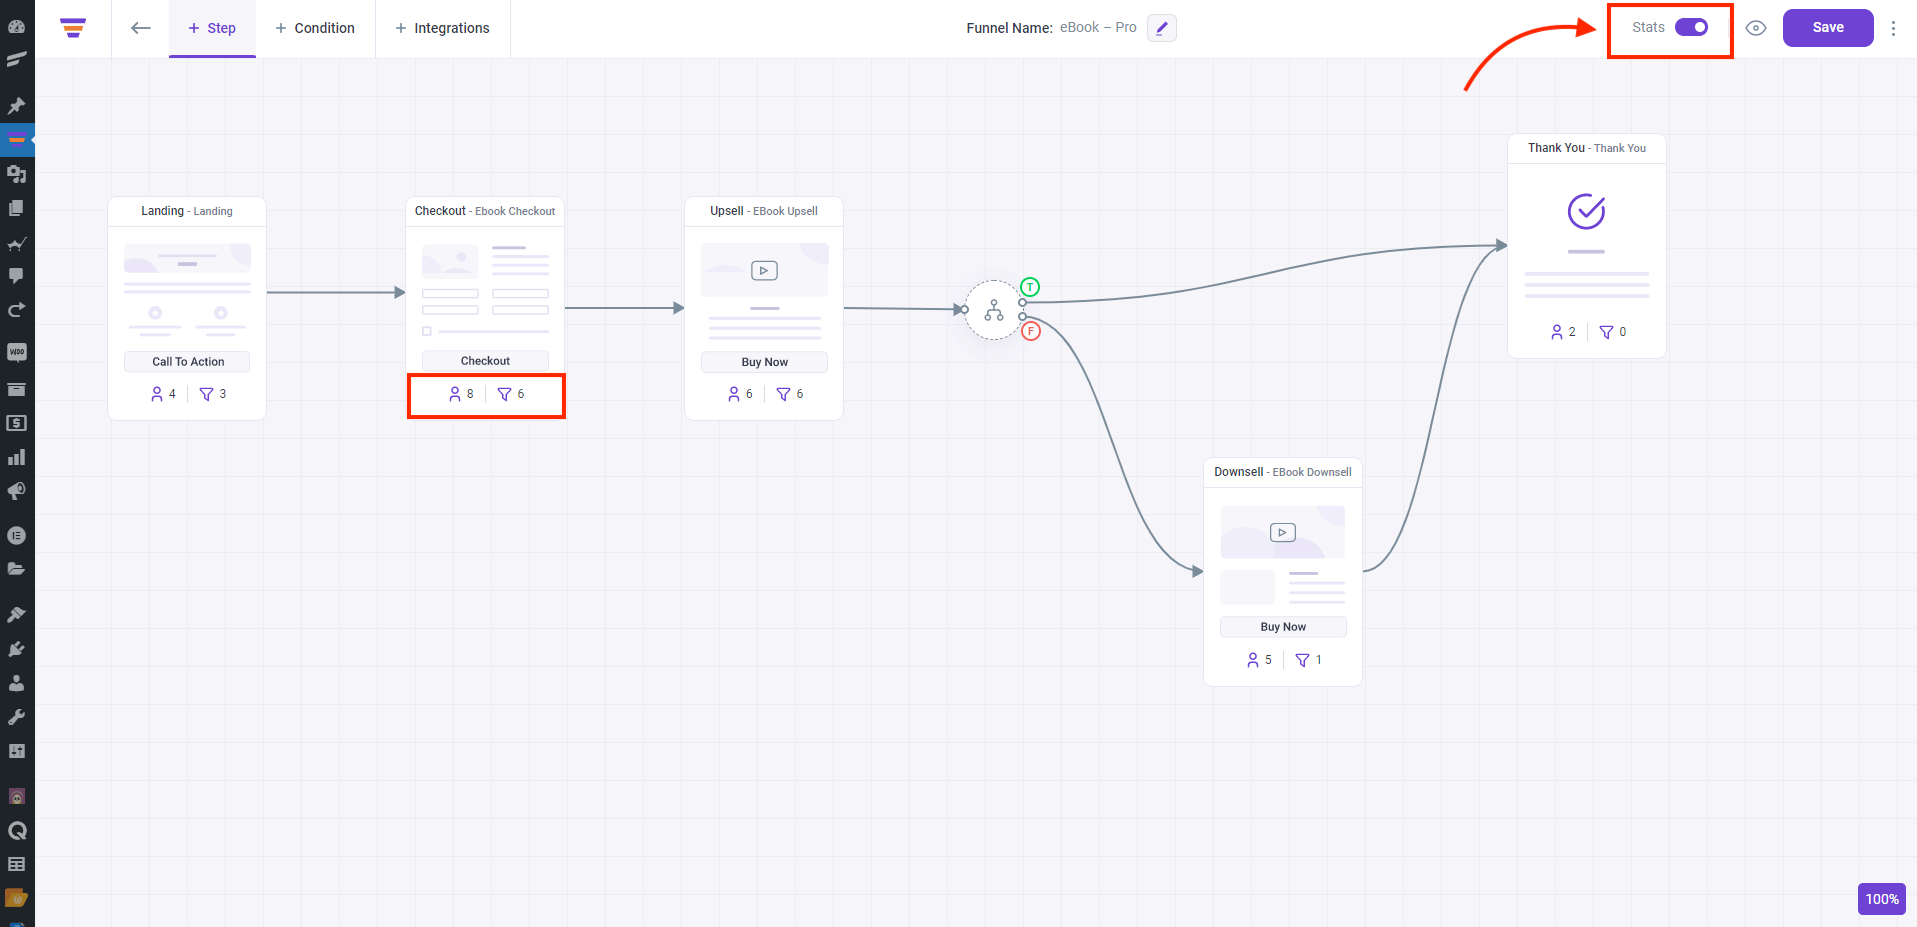Open Tools wrench sidebar icon
The image size is (1917, 927).
[16, 717]
